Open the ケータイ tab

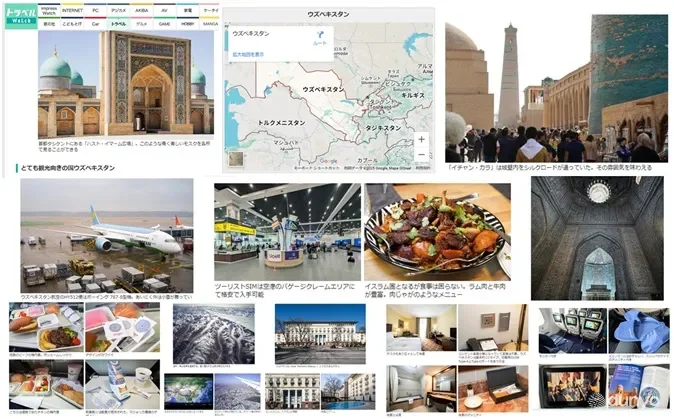[210, 10]
